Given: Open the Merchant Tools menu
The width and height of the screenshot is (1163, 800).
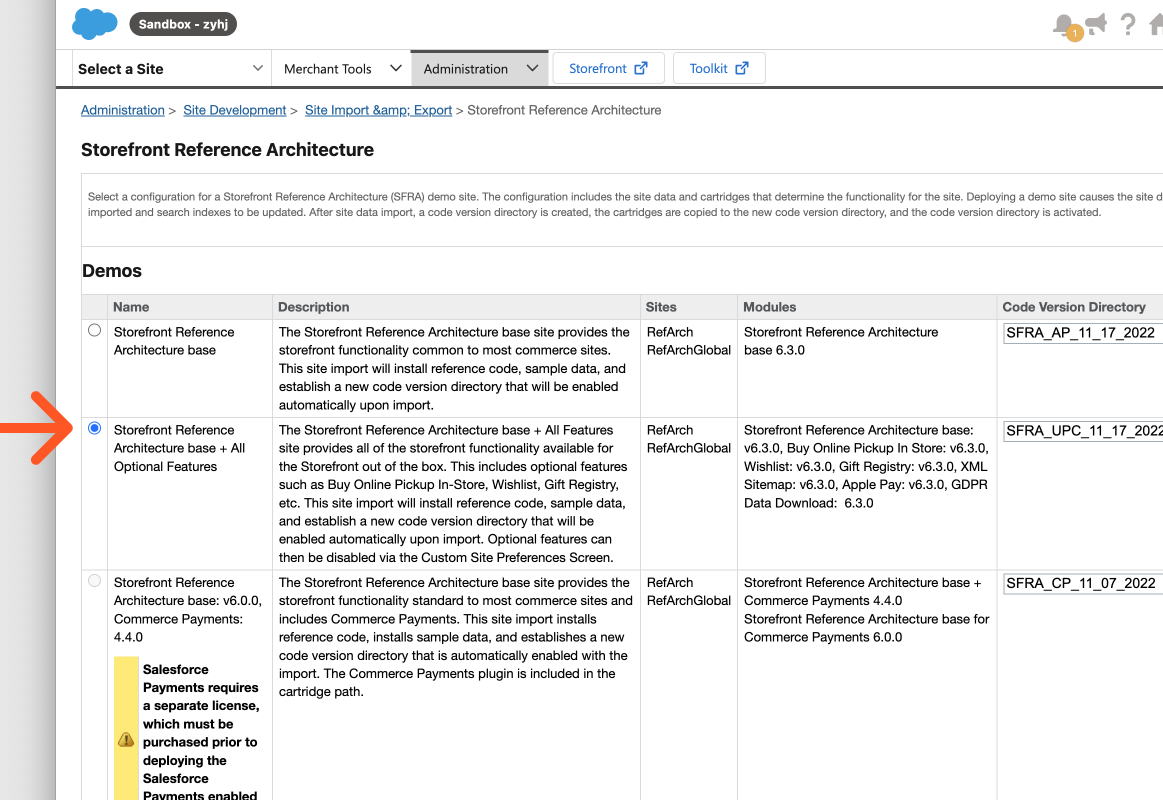Looking at the screenshot, I should click(x=342, y=69).
